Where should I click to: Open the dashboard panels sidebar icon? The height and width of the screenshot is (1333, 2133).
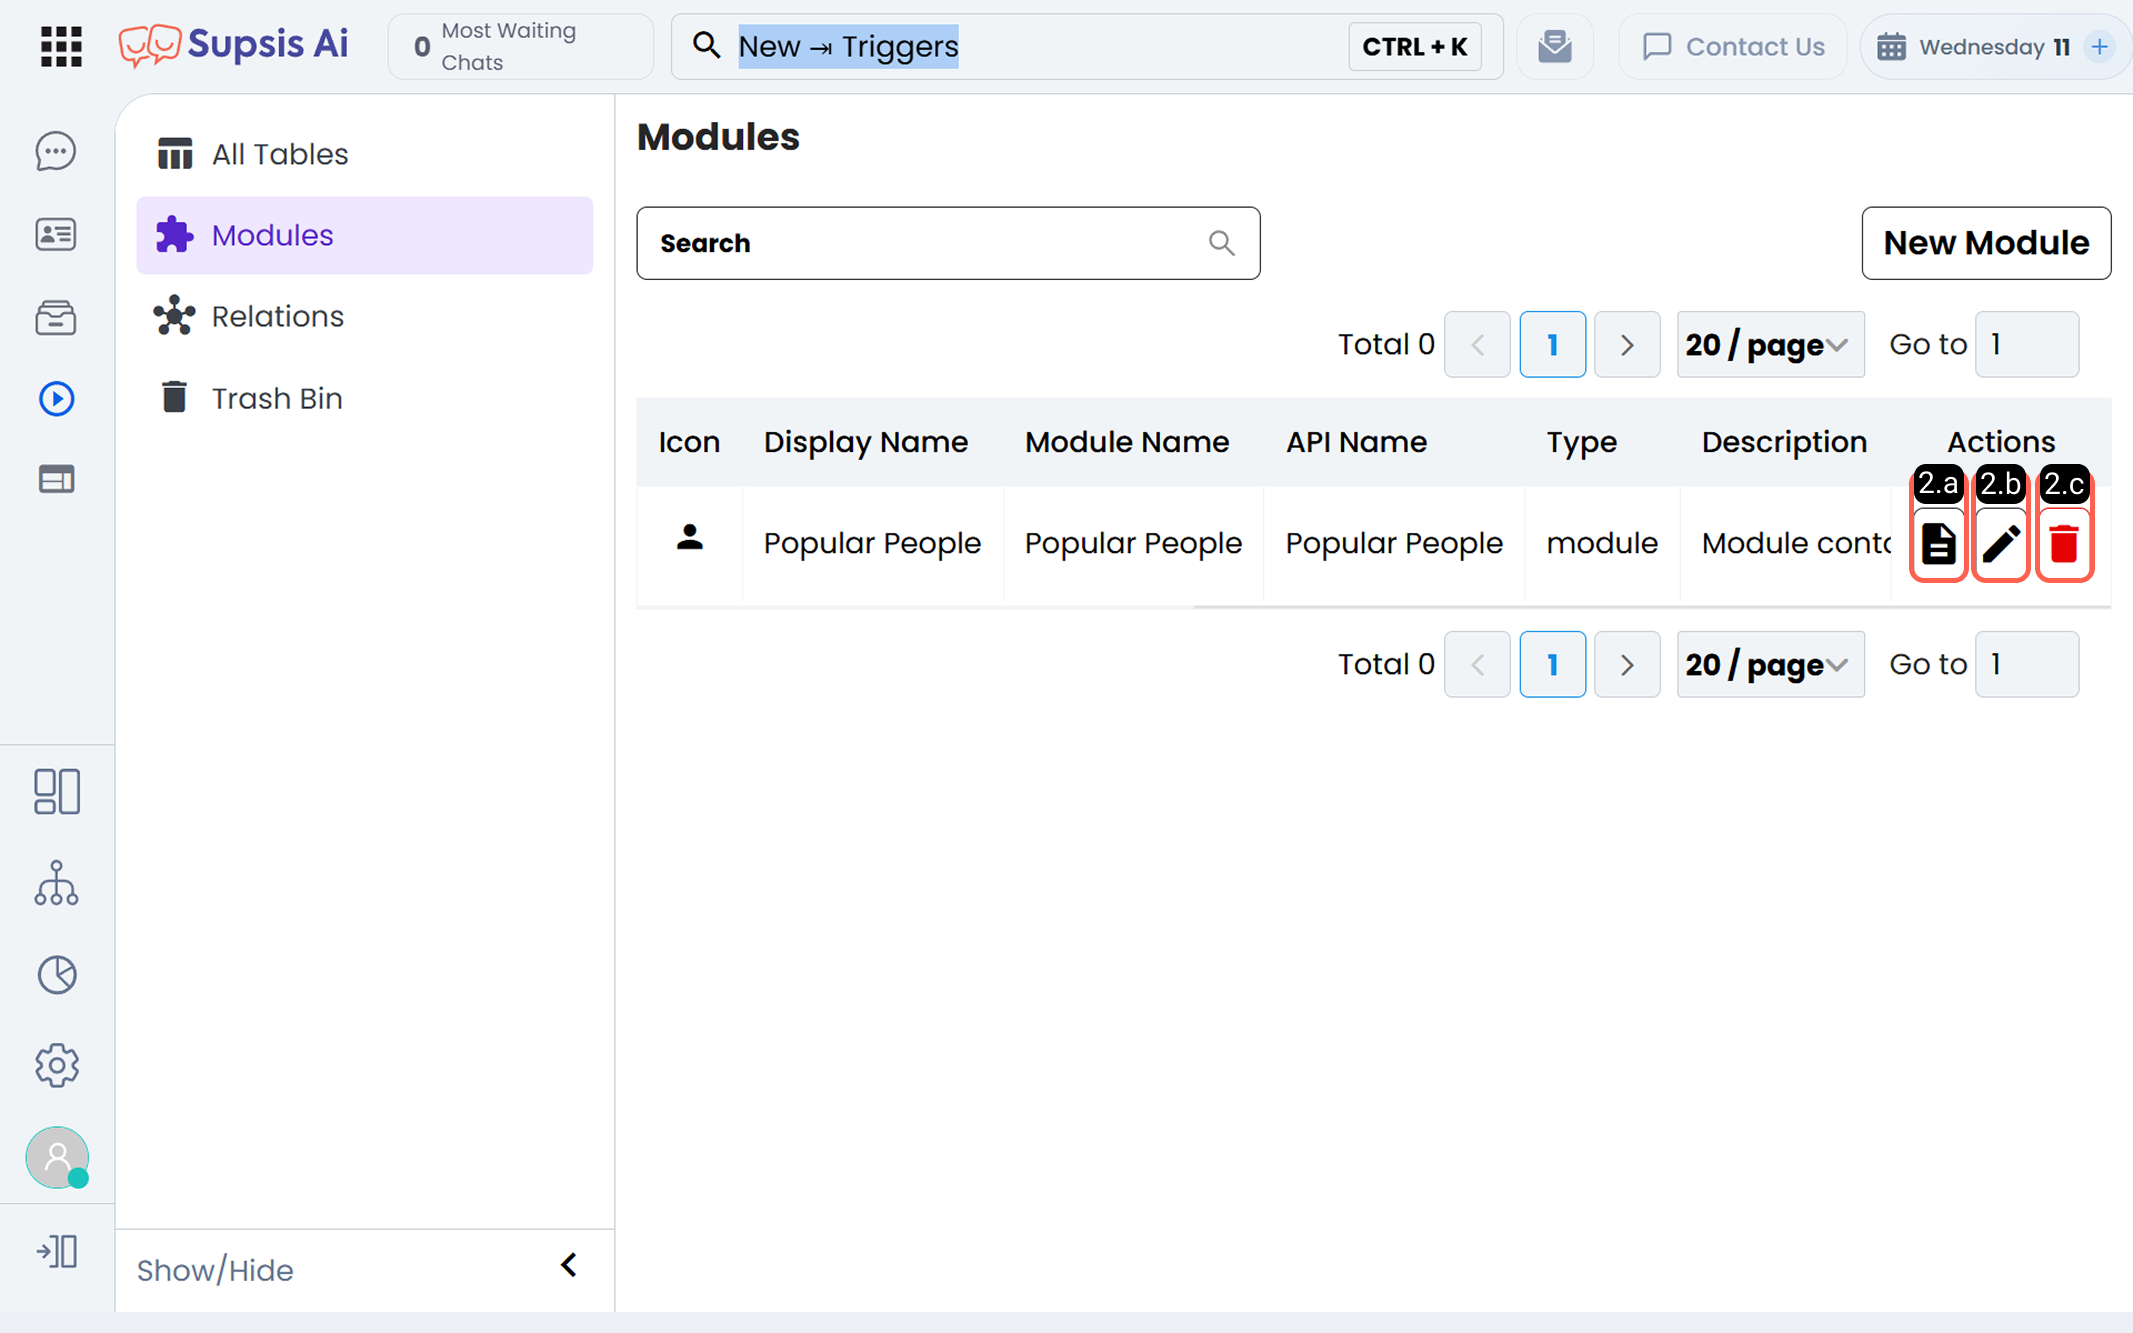pyautogui.click(x=57, y=792)
